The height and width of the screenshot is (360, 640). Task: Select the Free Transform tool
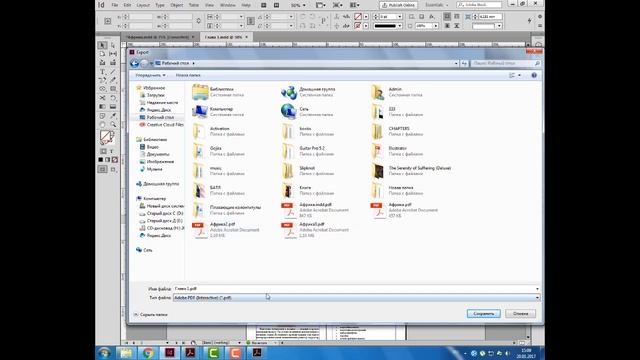point(113,98)
